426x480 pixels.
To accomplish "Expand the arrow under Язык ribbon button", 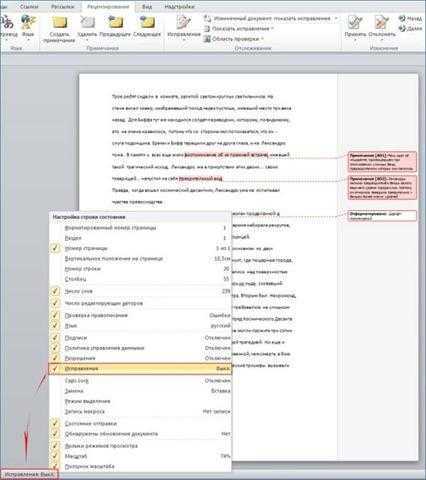I will [28, 40].
